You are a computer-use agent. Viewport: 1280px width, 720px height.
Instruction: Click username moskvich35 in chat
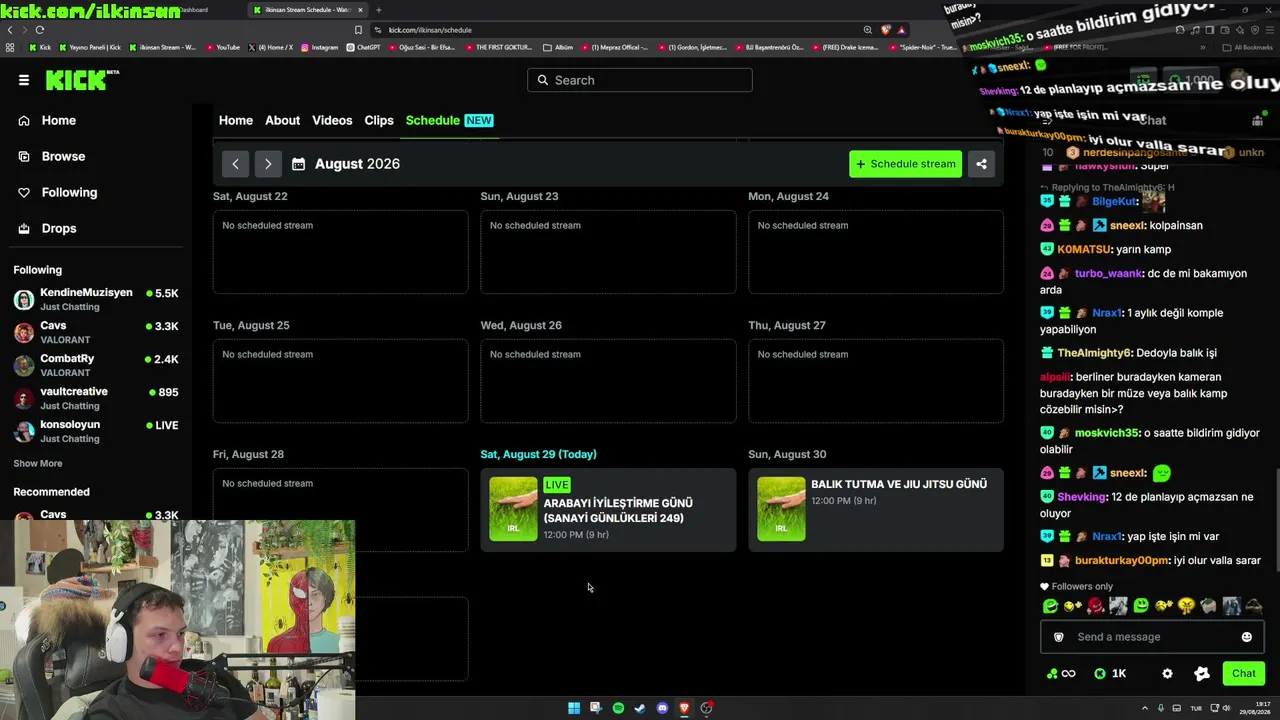(x=1107, y=433)
